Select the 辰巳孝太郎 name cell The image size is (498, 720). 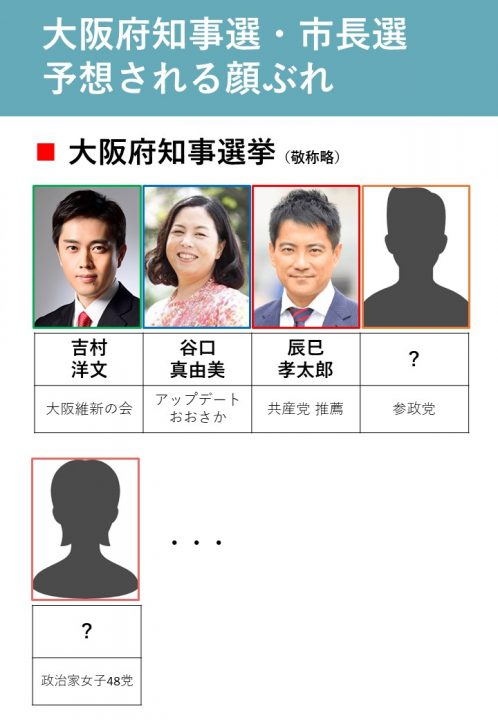(306, 359)
